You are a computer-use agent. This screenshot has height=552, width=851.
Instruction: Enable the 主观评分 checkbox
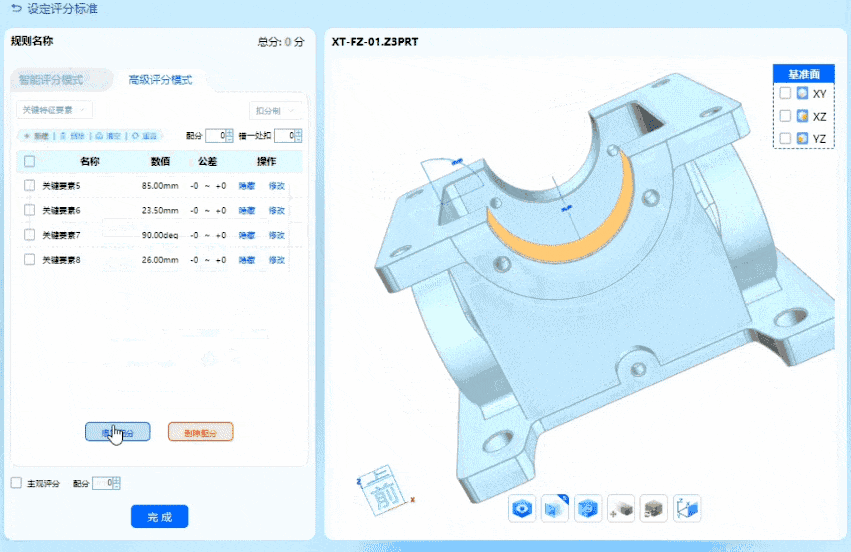pyautogui.click(x=17, y=483)
